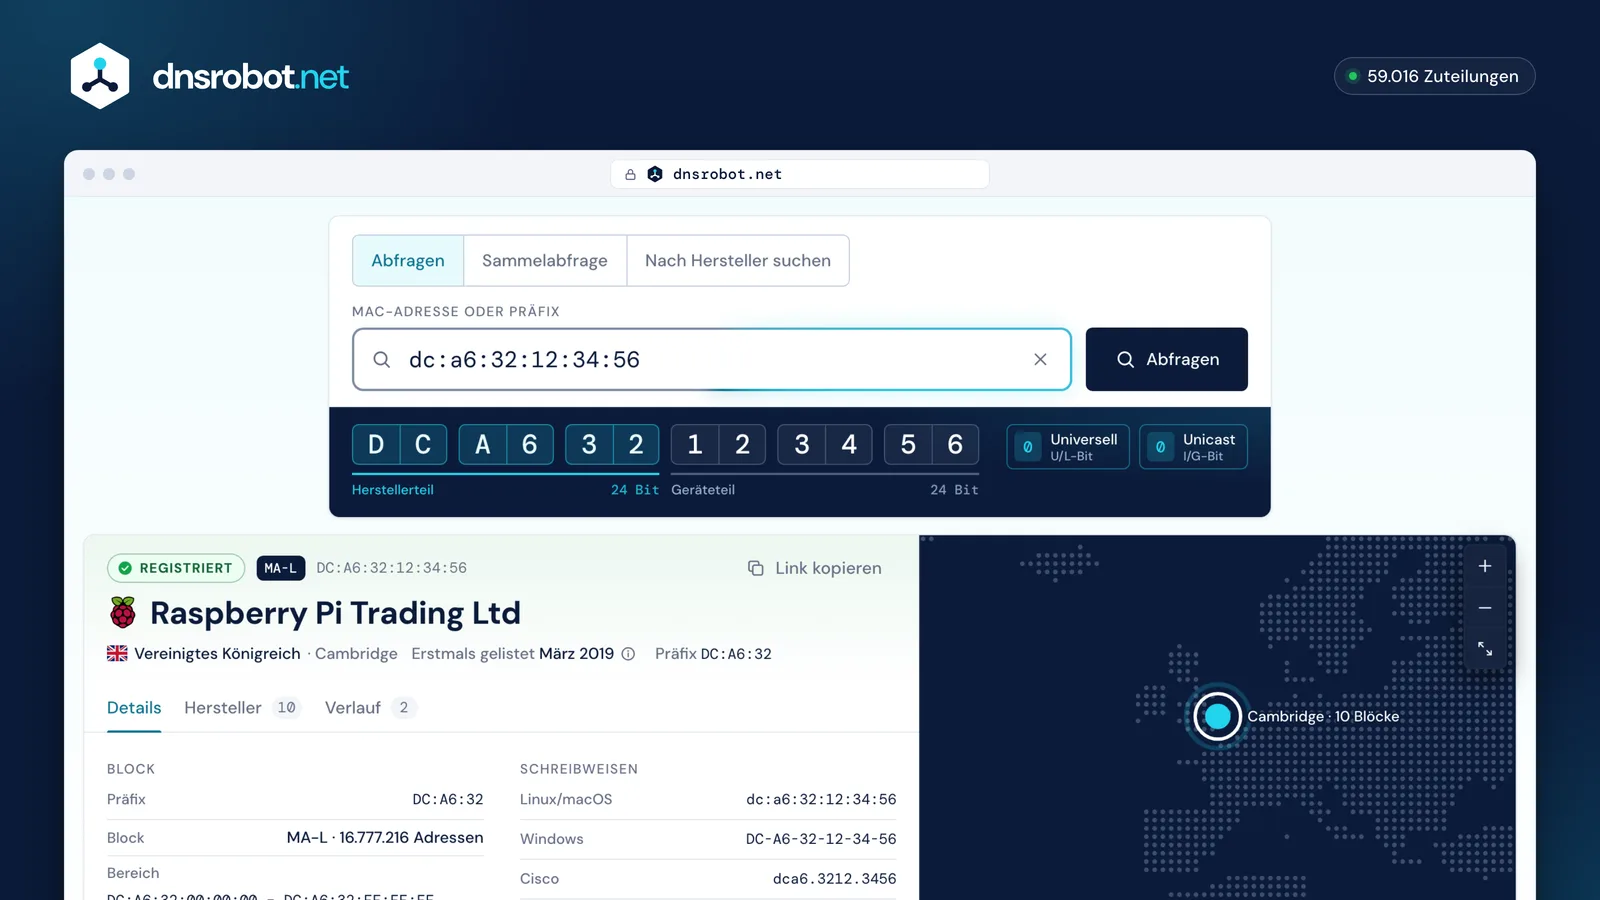Click the dnsrobot.net wordmark
1600x900 pixels.
point(250,77)
